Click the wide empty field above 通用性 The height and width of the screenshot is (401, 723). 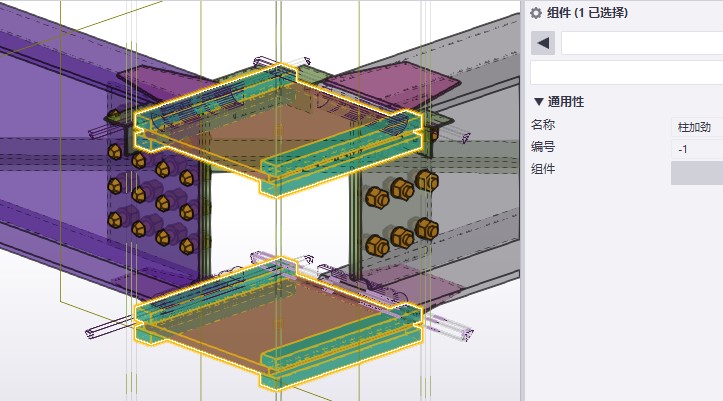[627, 72]
